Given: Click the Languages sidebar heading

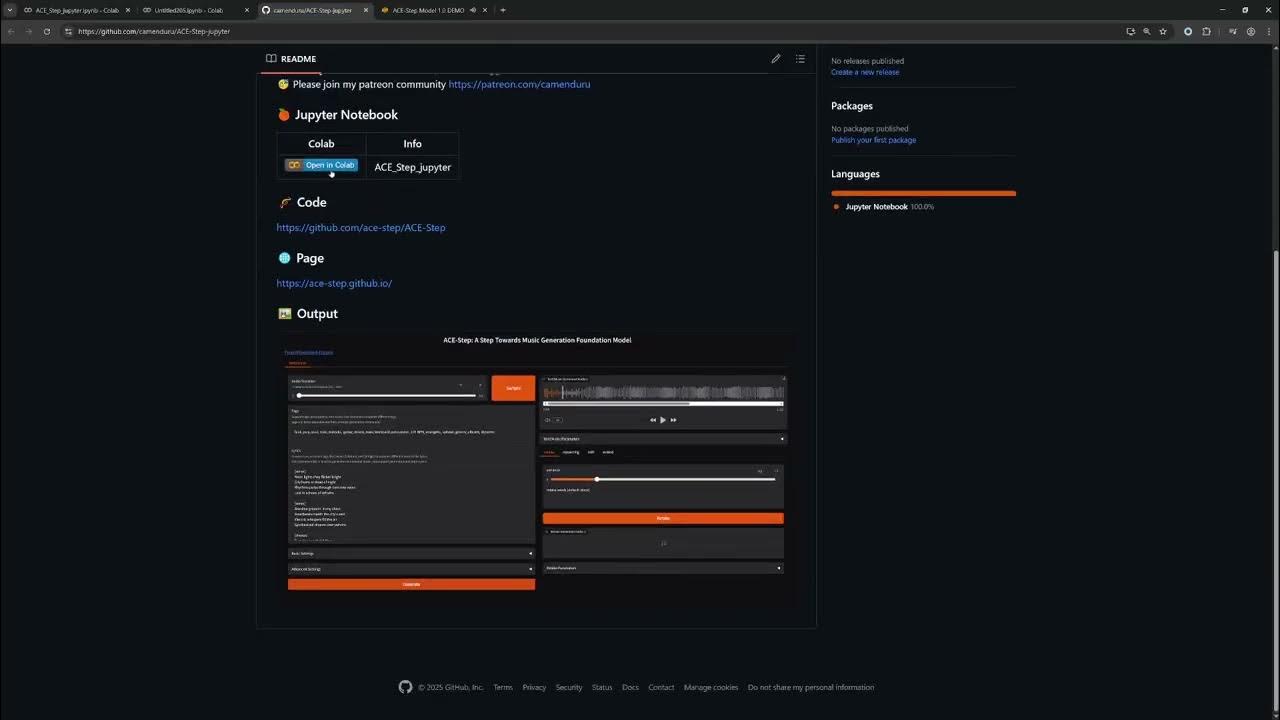Looking at the screenshot, I should [x=855, y=174].
